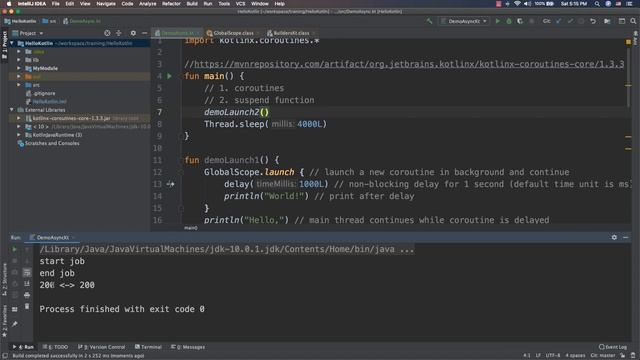640x360 pixels.
Task: Expand the KotlinJavaRuntime library node
Action: pyautogui.click(x=19, y=135)
